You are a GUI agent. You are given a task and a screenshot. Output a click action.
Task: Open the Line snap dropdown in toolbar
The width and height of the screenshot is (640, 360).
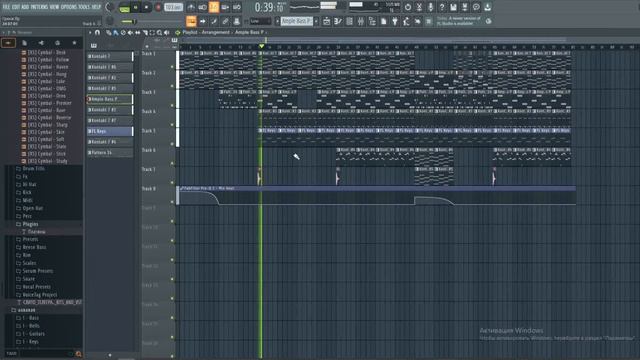[260, 21]
